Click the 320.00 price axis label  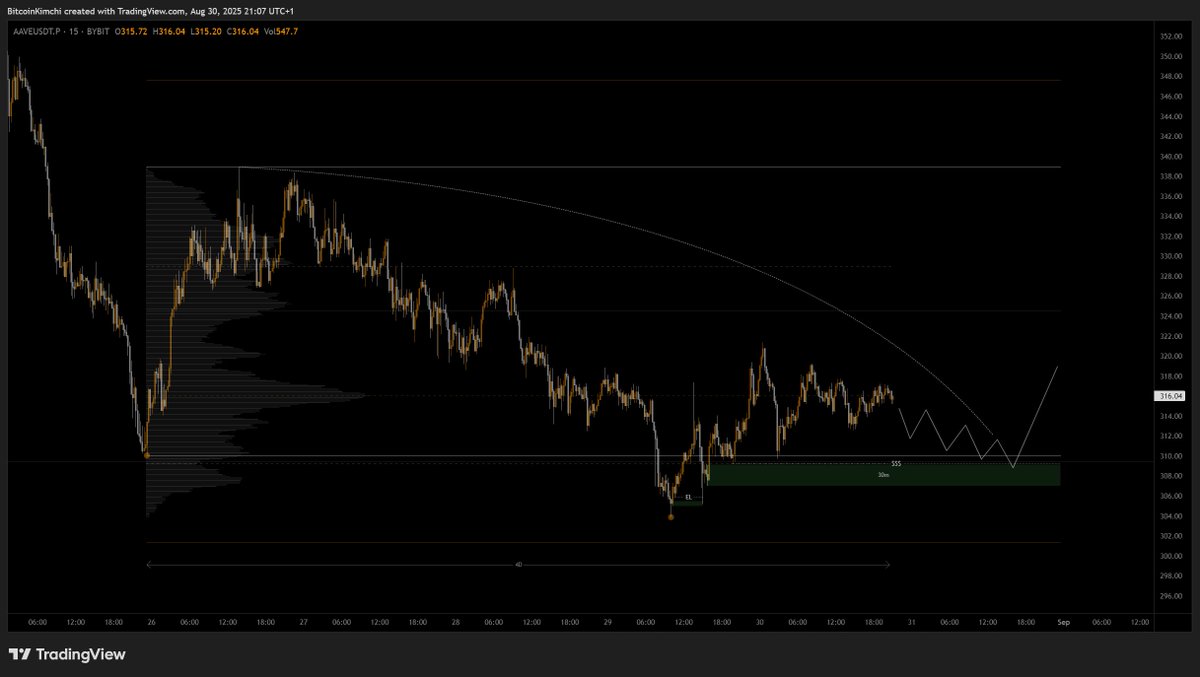[1171, 356]
